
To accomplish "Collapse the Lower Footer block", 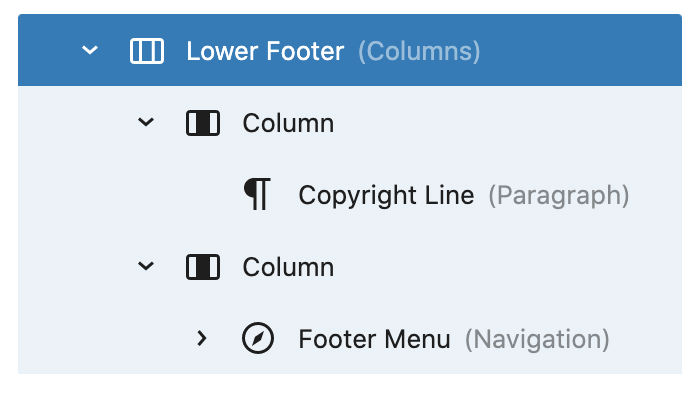I will coord(90,51).
